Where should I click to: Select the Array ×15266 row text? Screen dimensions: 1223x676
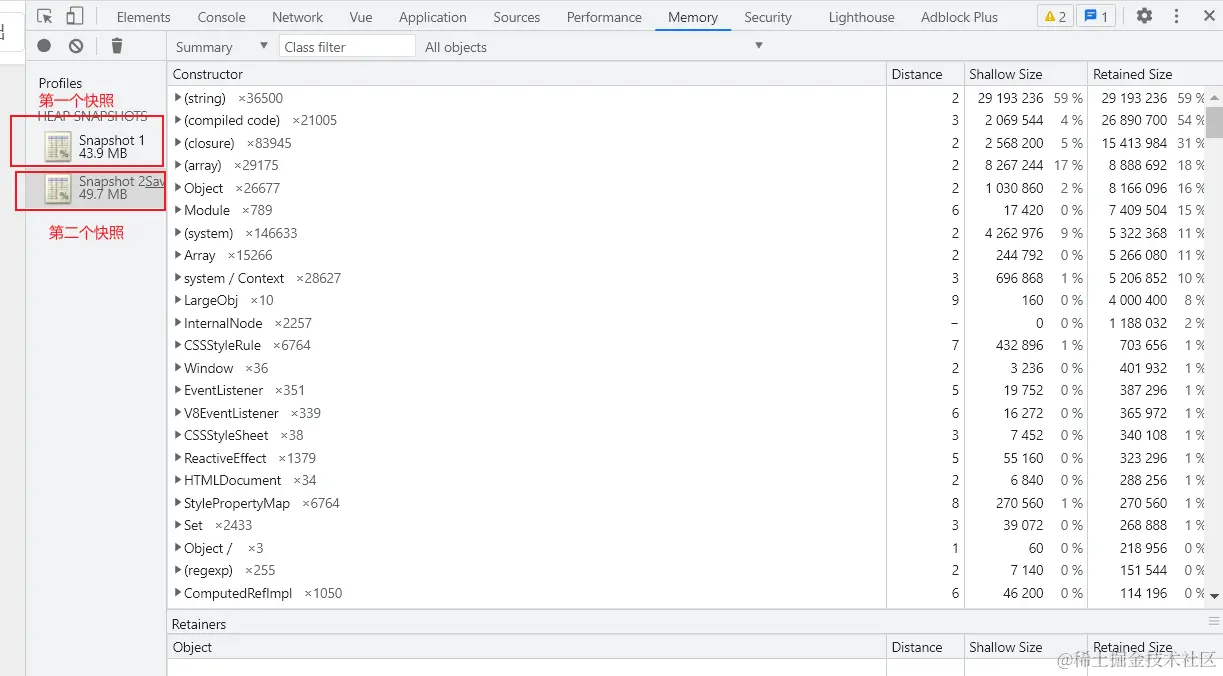[228, 255]
